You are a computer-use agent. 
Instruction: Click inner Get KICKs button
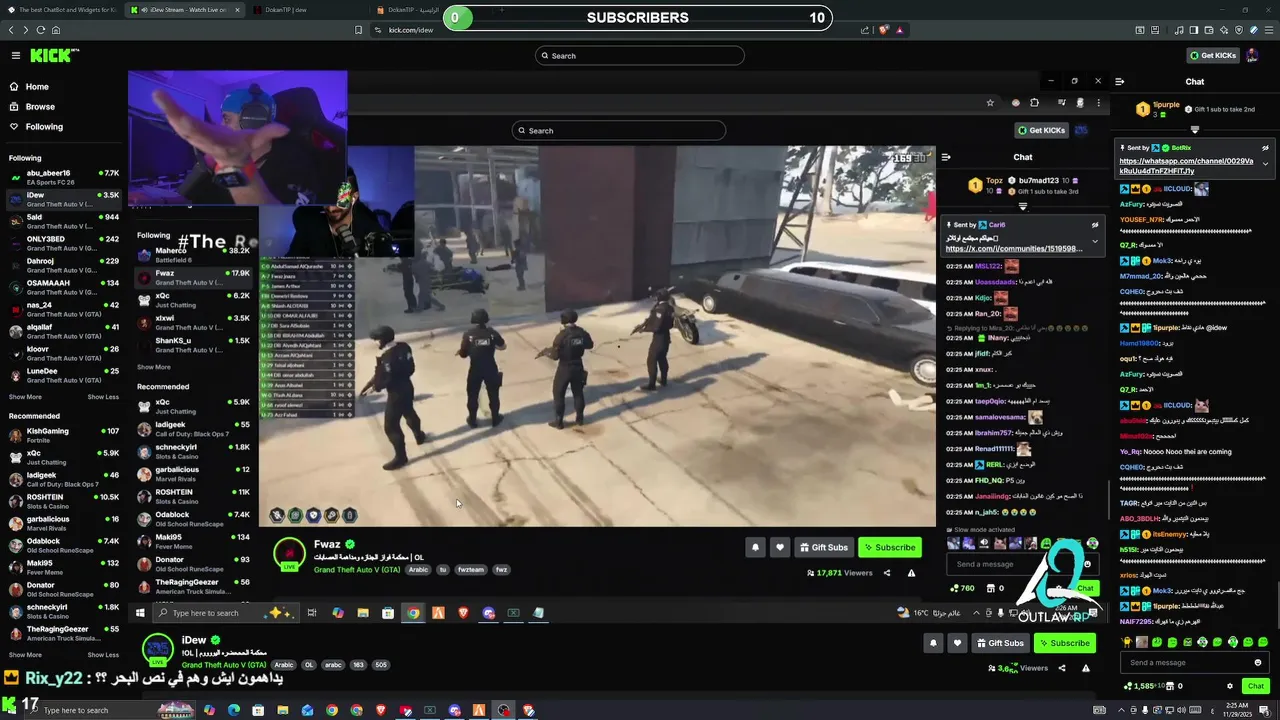[x=1040, y=131]
